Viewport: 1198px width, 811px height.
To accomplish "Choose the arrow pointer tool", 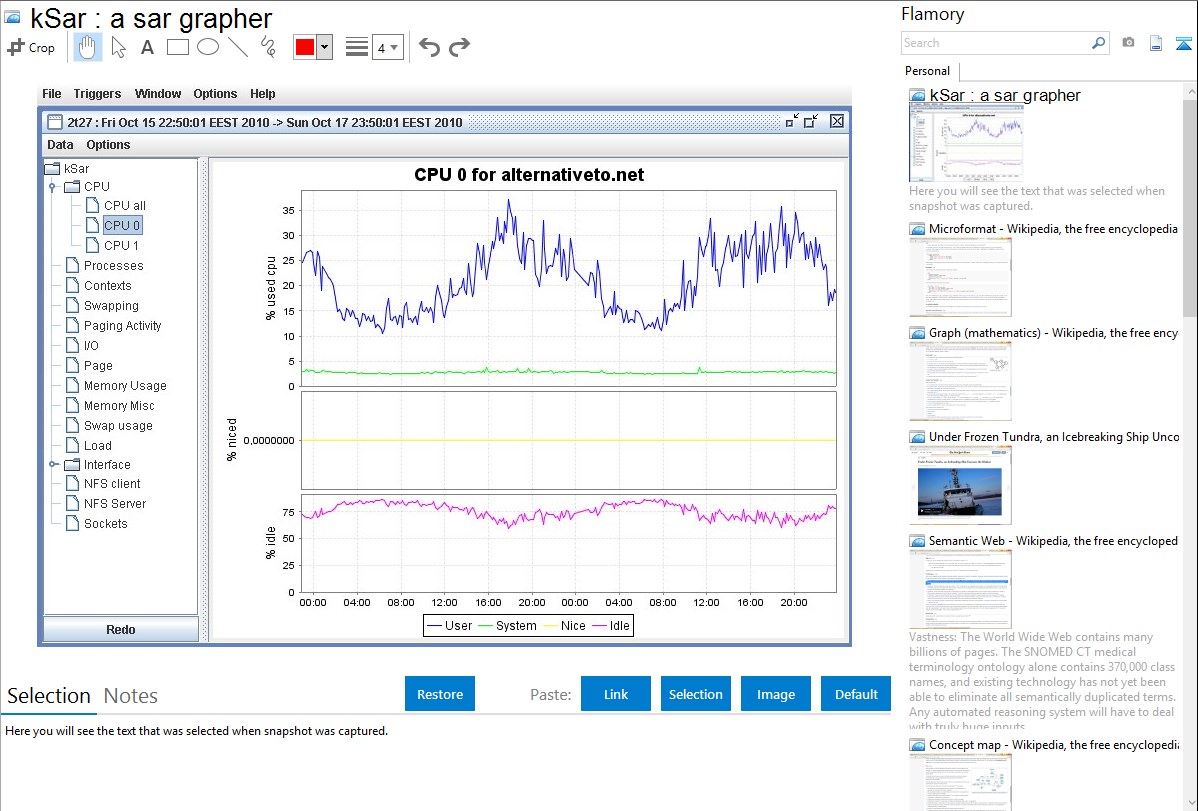I will 118,47.
